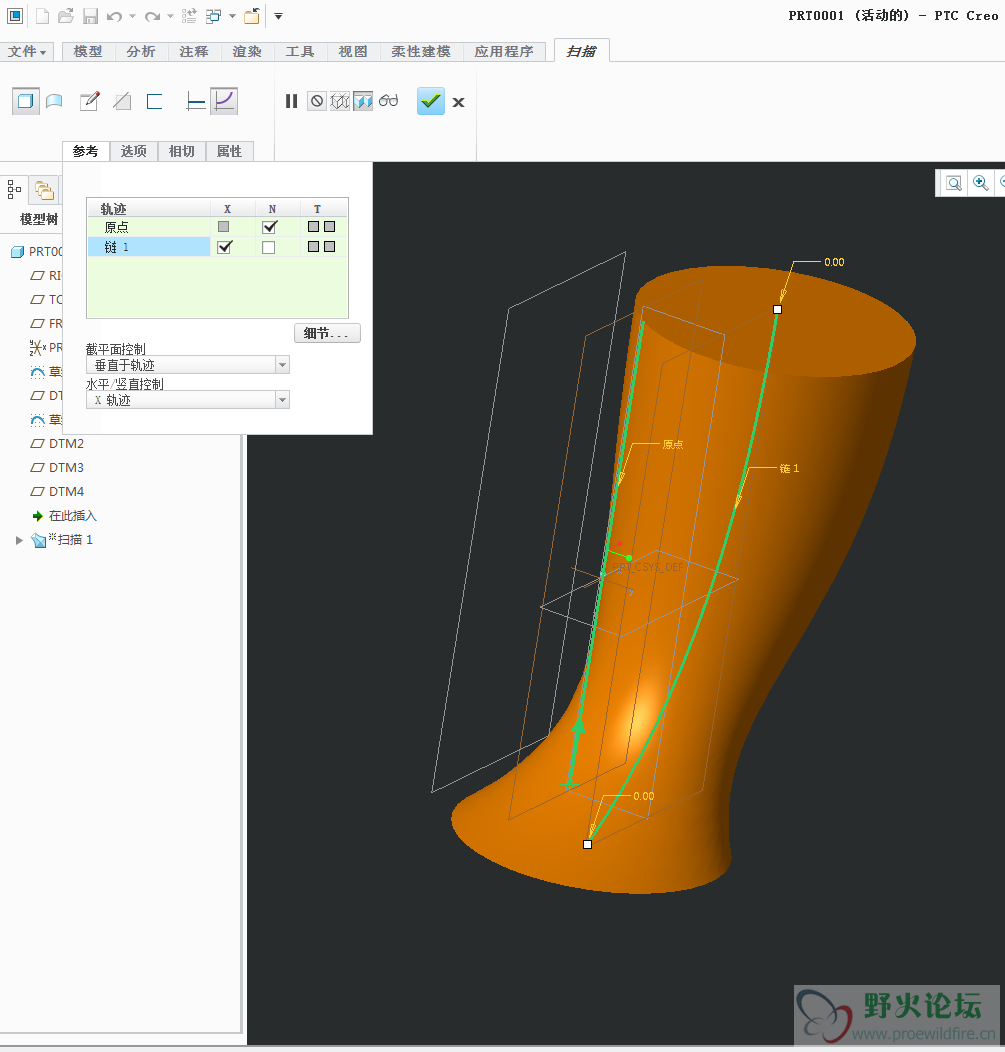Screen dimensions: 1005x1052
Task: Open the windows list dropdown arrow
Action: coord(232,16)
